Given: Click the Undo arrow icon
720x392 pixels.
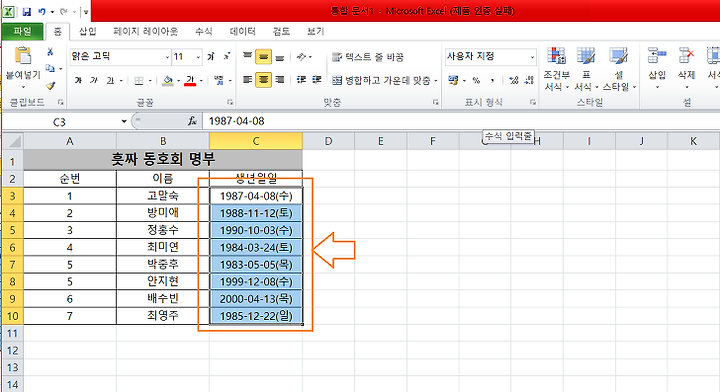Looking at the screenshot, I should [42, 11].
